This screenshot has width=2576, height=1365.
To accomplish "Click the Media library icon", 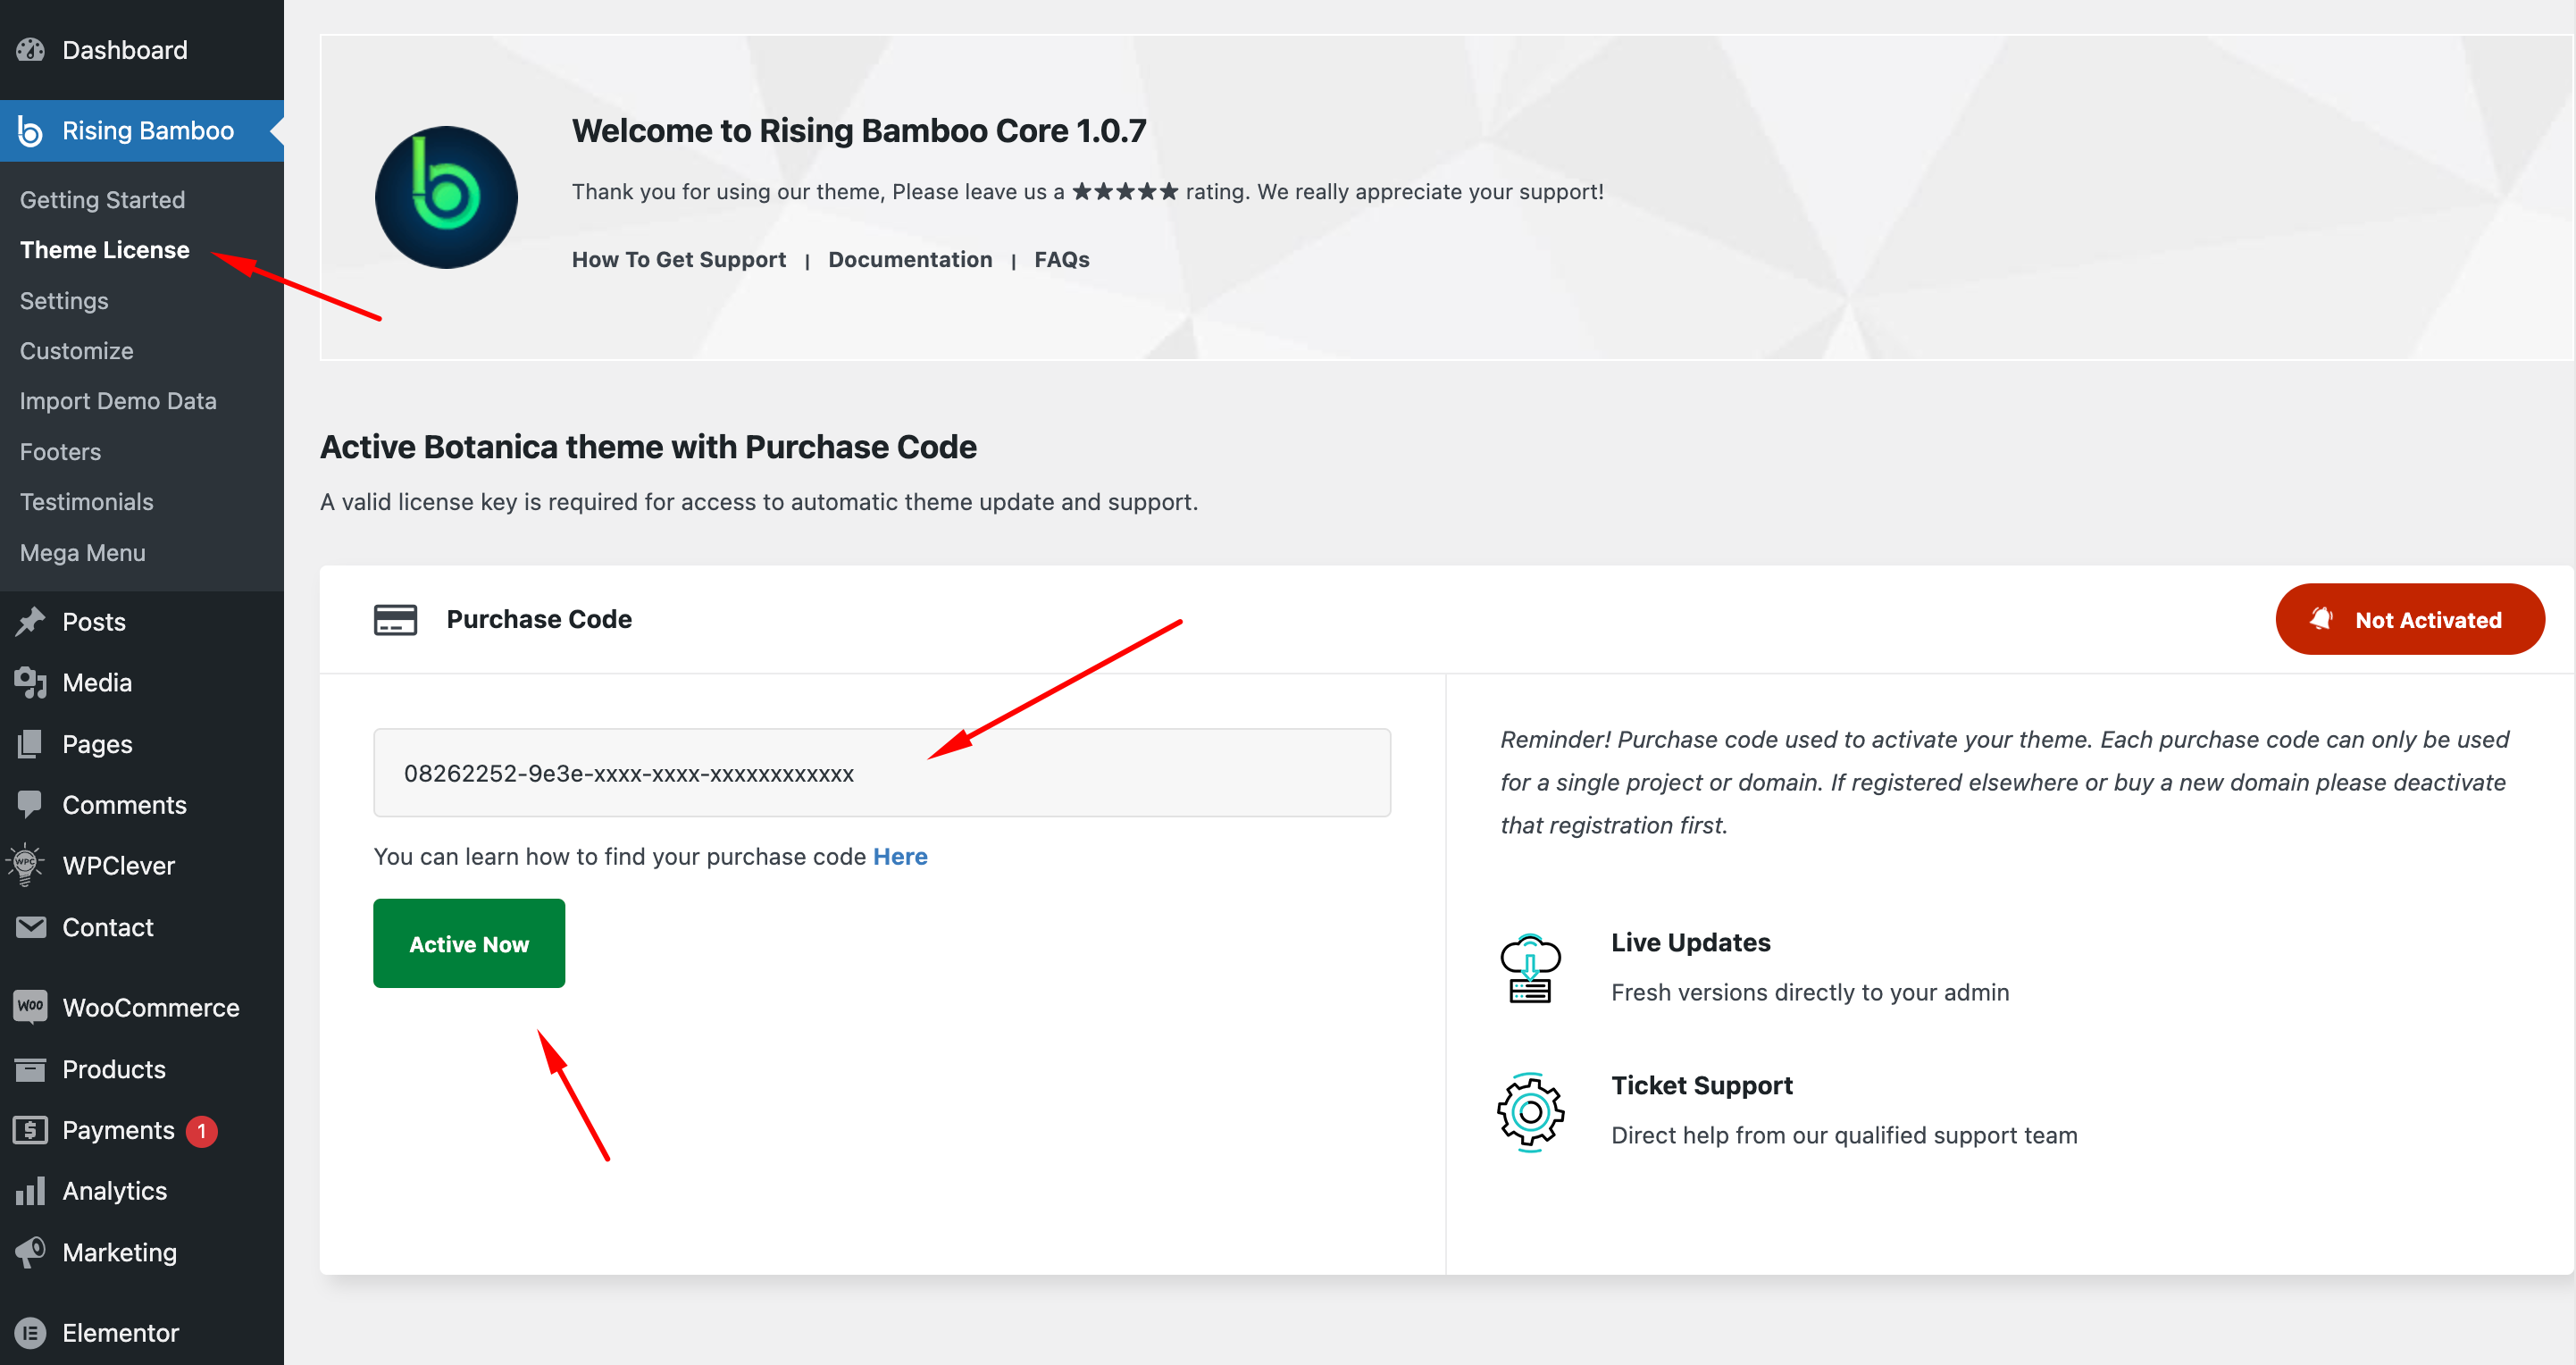I will coord(30,683).
